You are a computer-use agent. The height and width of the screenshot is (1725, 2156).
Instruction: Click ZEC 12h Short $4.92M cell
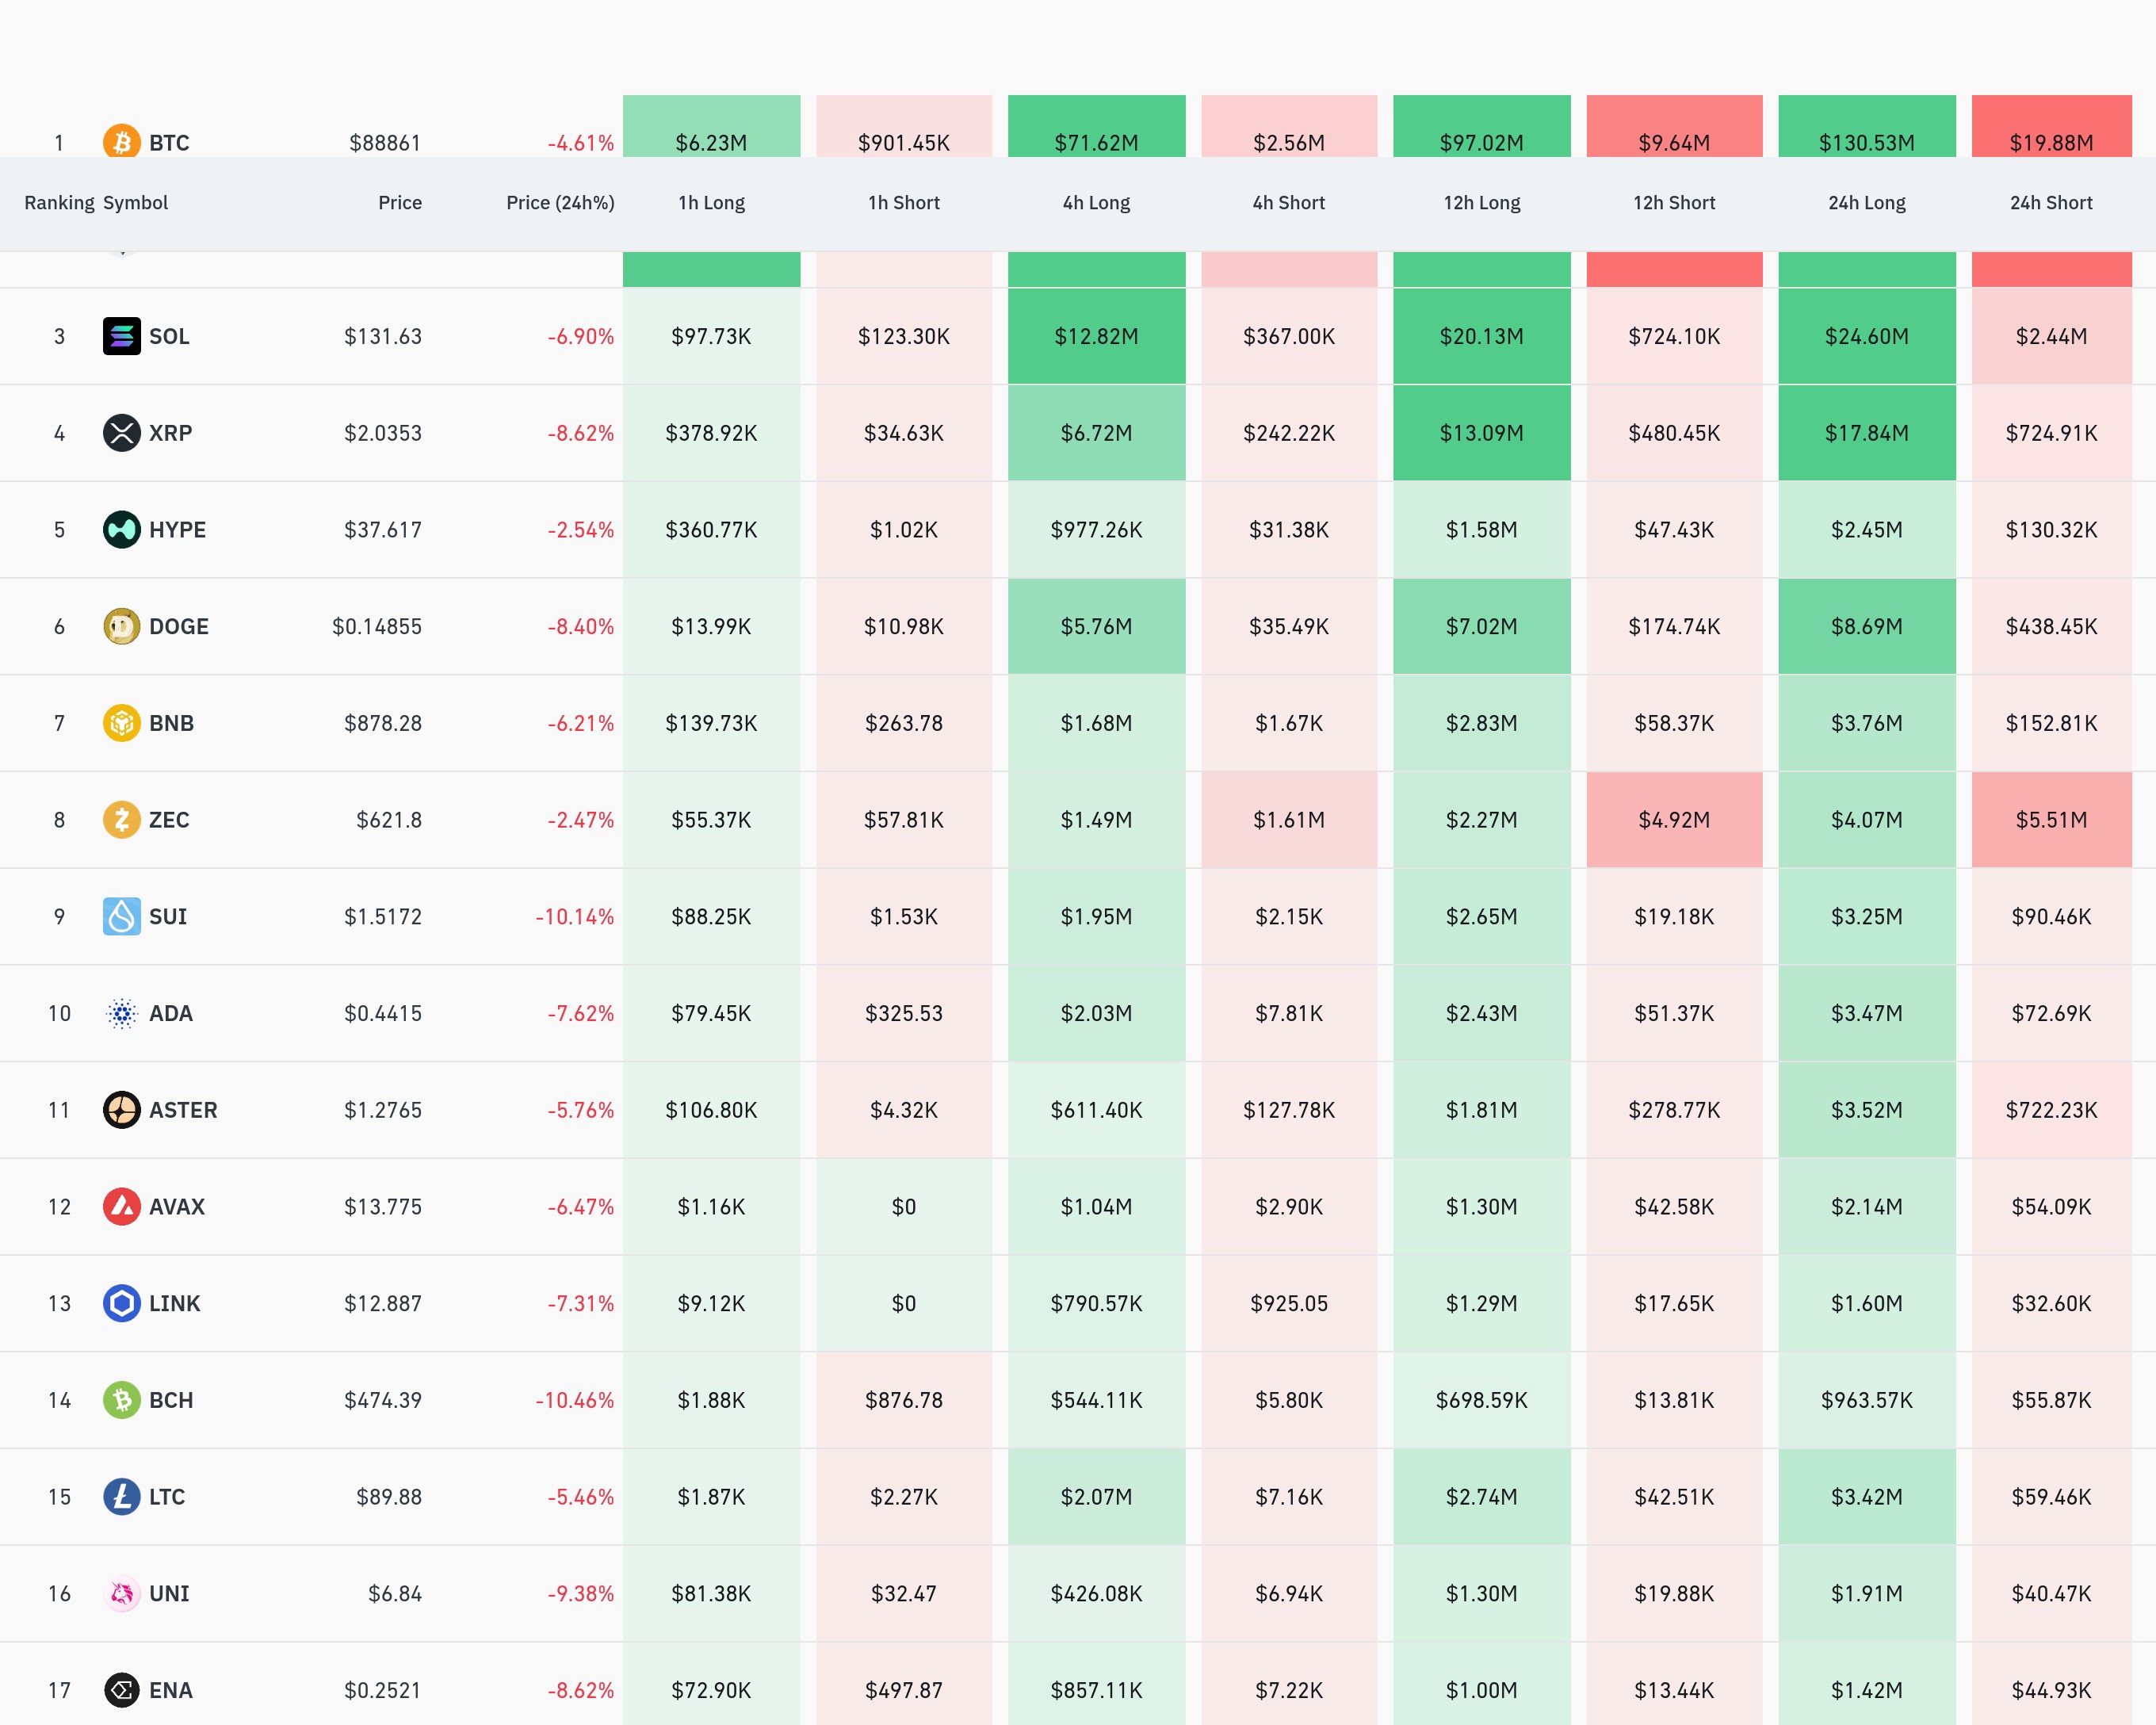pyautogui.click(x=1674, y=820)
